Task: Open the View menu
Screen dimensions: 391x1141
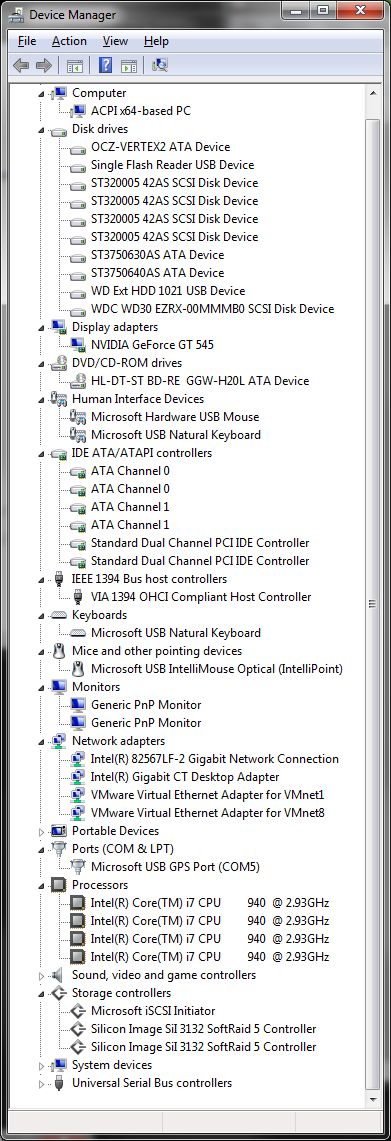Action: 115,41
